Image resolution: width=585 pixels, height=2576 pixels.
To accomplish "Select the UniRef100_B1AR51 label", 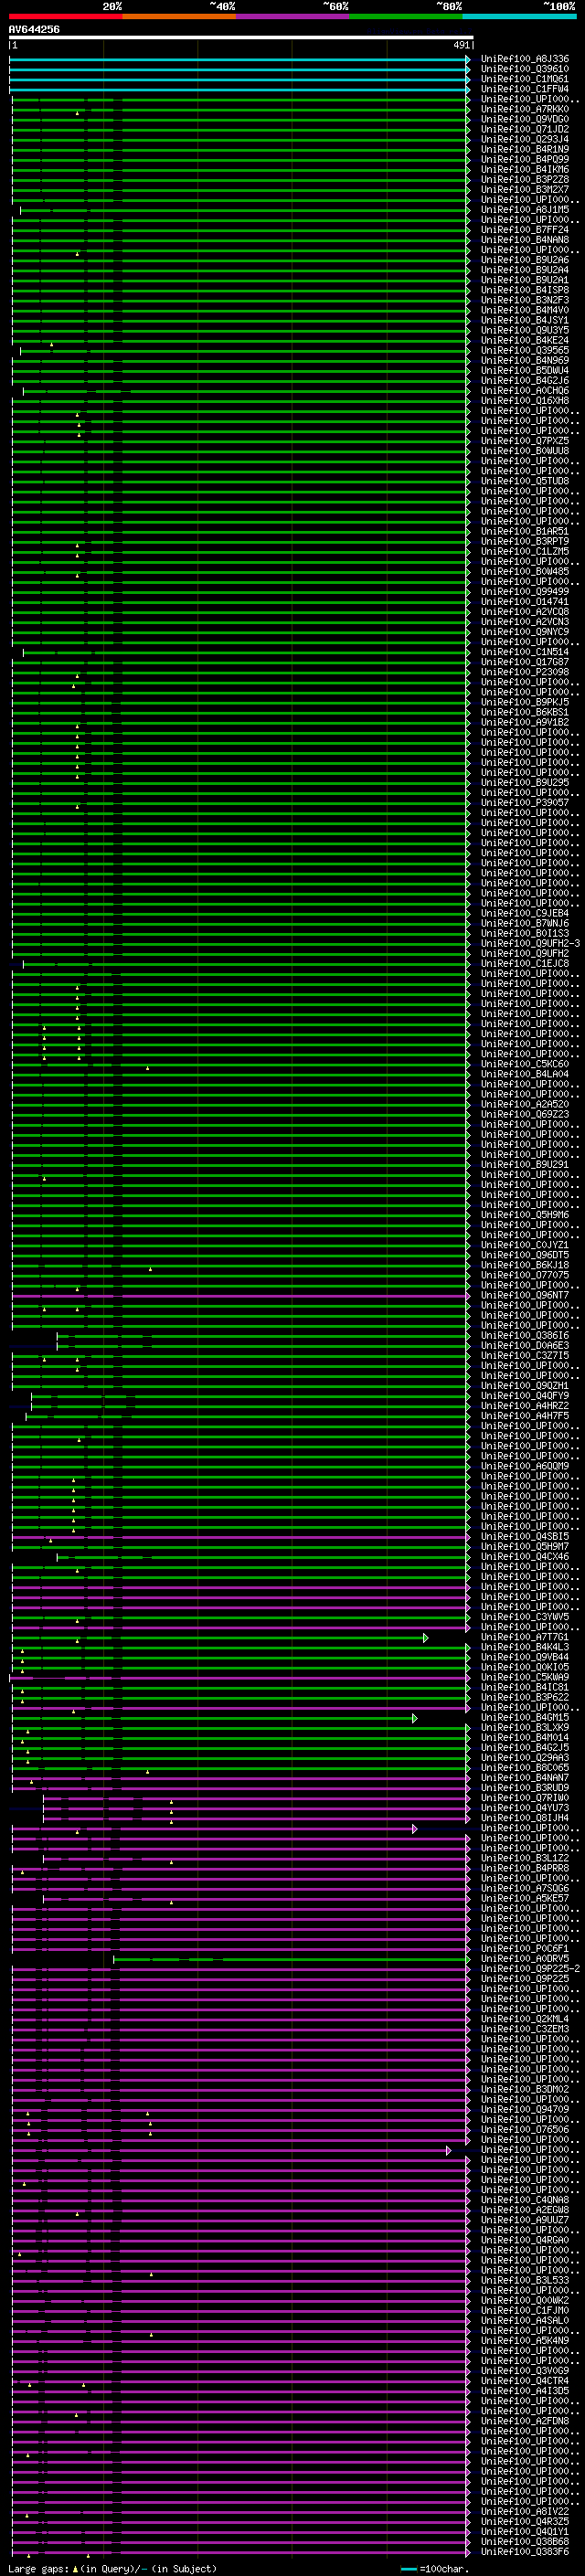I will click(525, 531).
